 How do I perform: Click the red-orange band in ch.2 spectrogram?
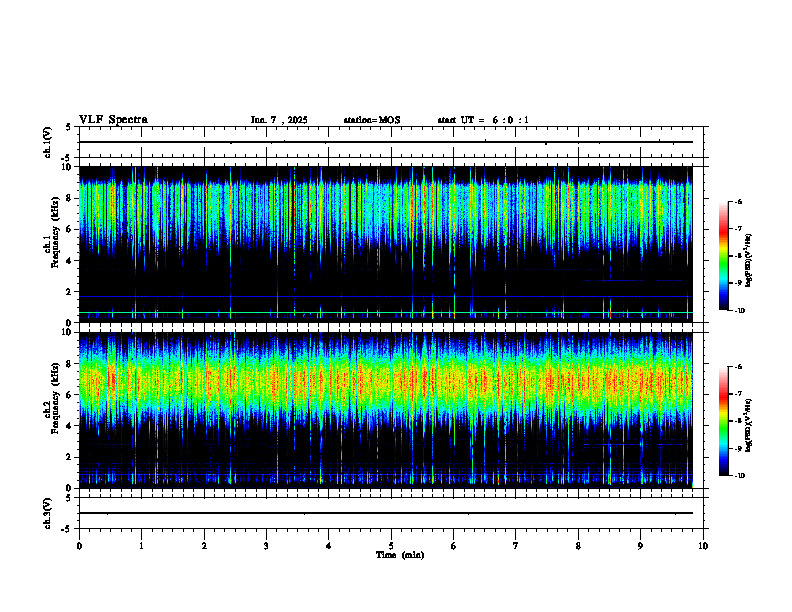[x=386, y=381]
